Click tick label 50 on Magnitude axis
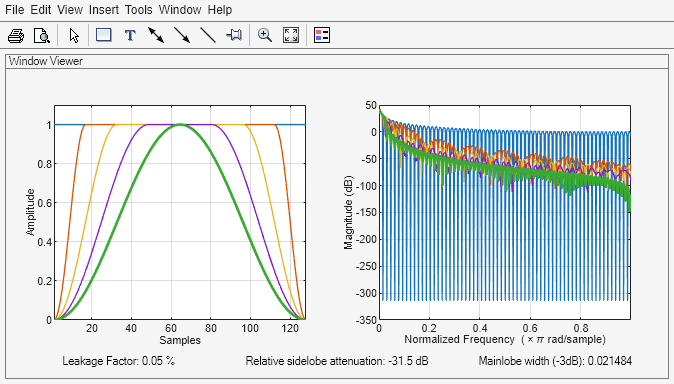This screenshot has height=384, width=674. 371,105
